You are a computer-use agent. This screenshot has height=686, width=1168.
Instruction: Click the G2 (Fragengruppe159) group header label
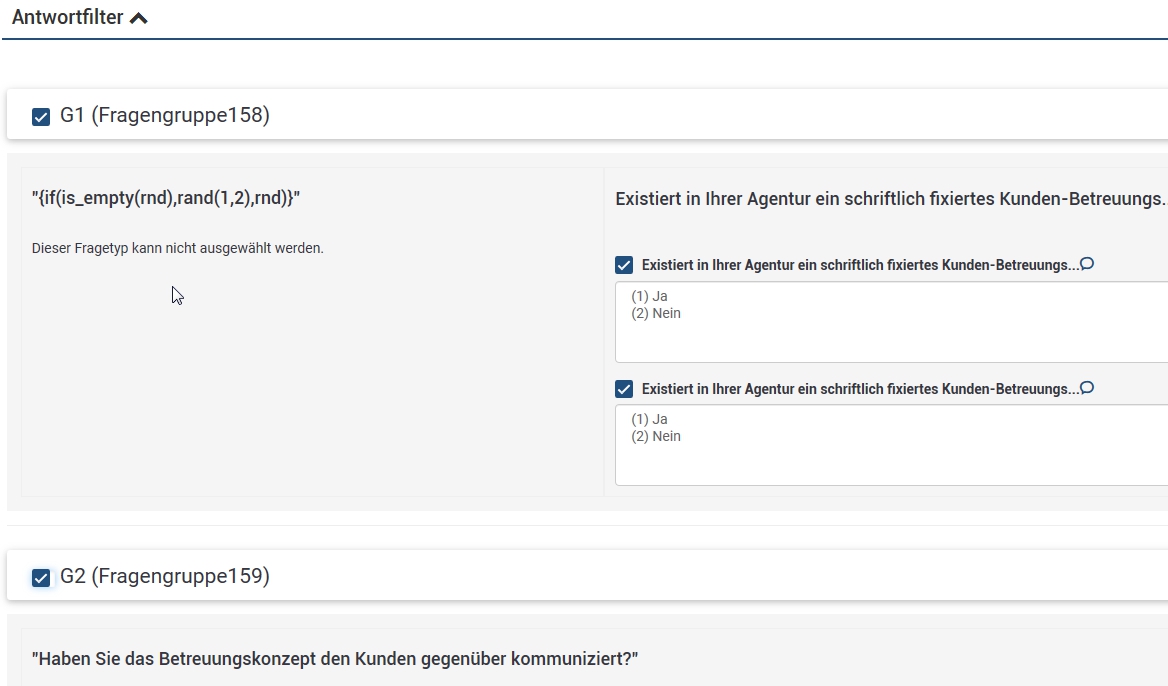(x=165, y=576)
